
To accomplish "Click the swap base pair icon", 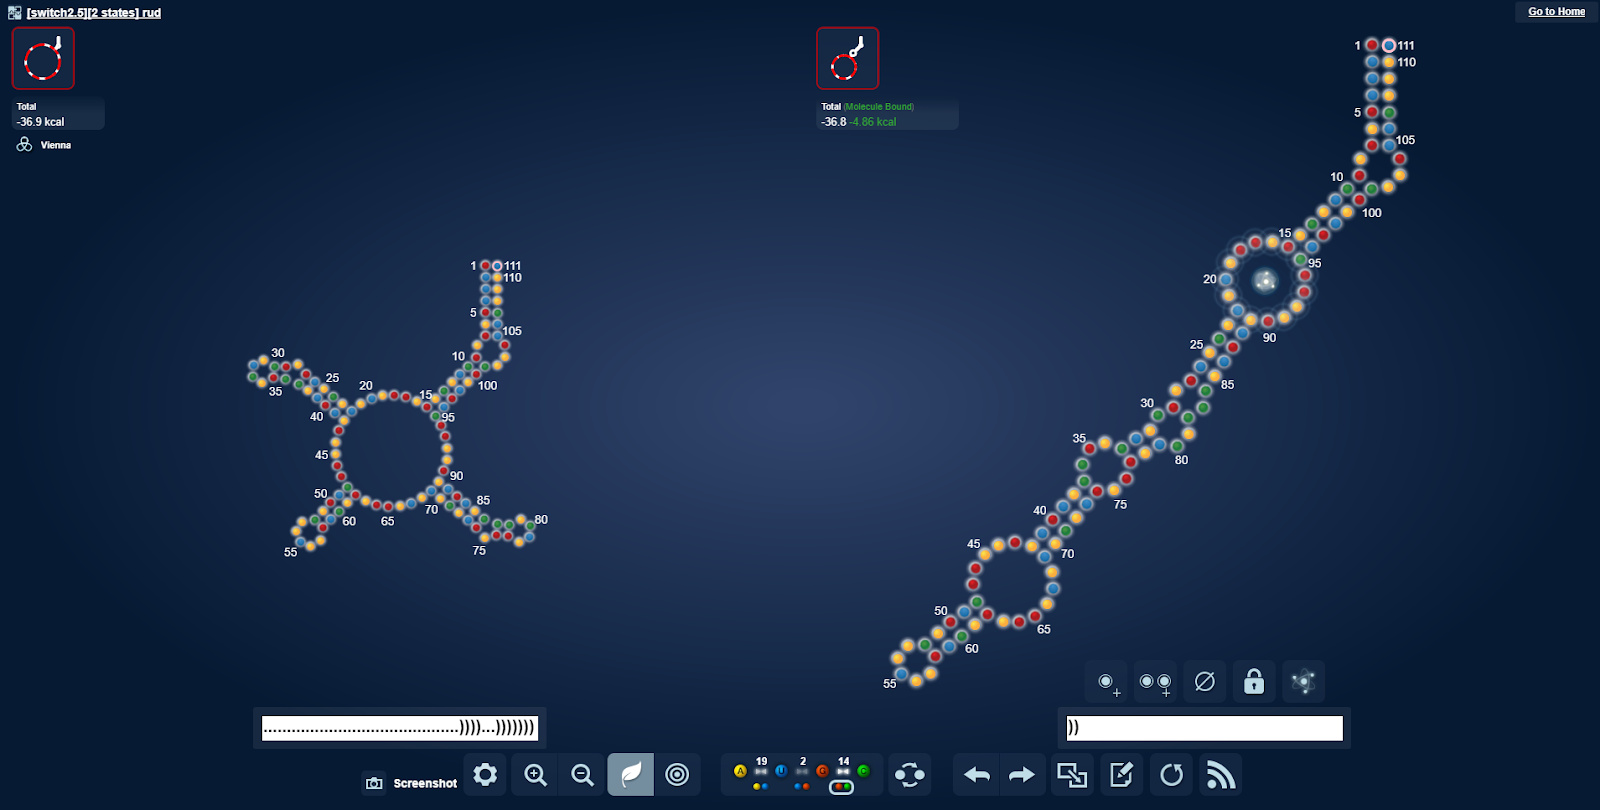I will pos(909,775).
